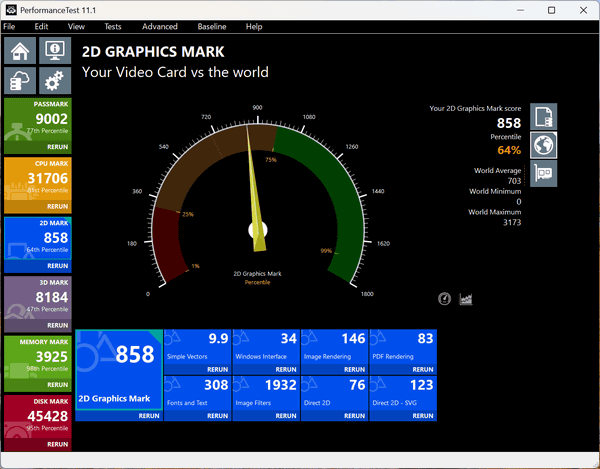Click the cloud baseline database icon
The height and width of the screenshot is (469, 600).
[x=21, y=81]
